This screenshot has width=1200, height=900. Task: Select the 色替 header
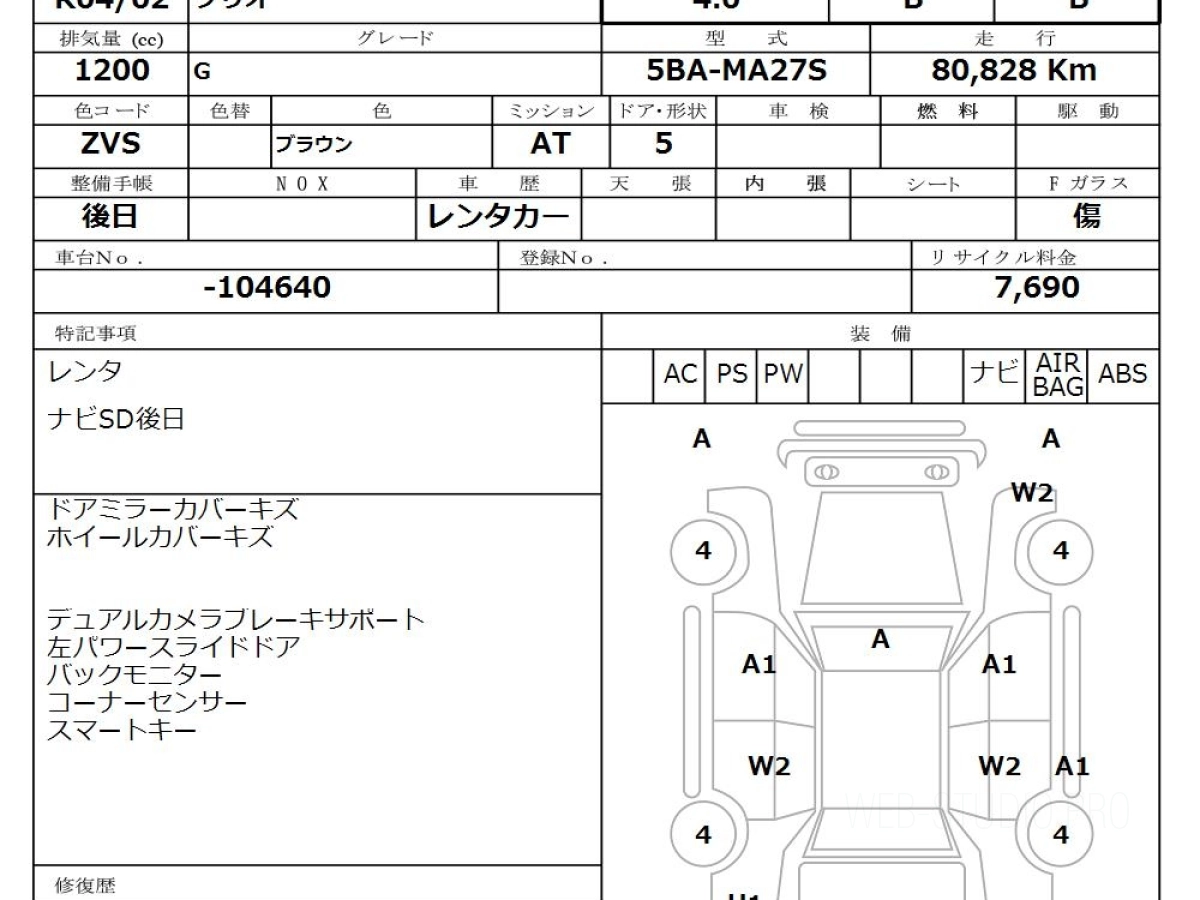click(229, 111)
